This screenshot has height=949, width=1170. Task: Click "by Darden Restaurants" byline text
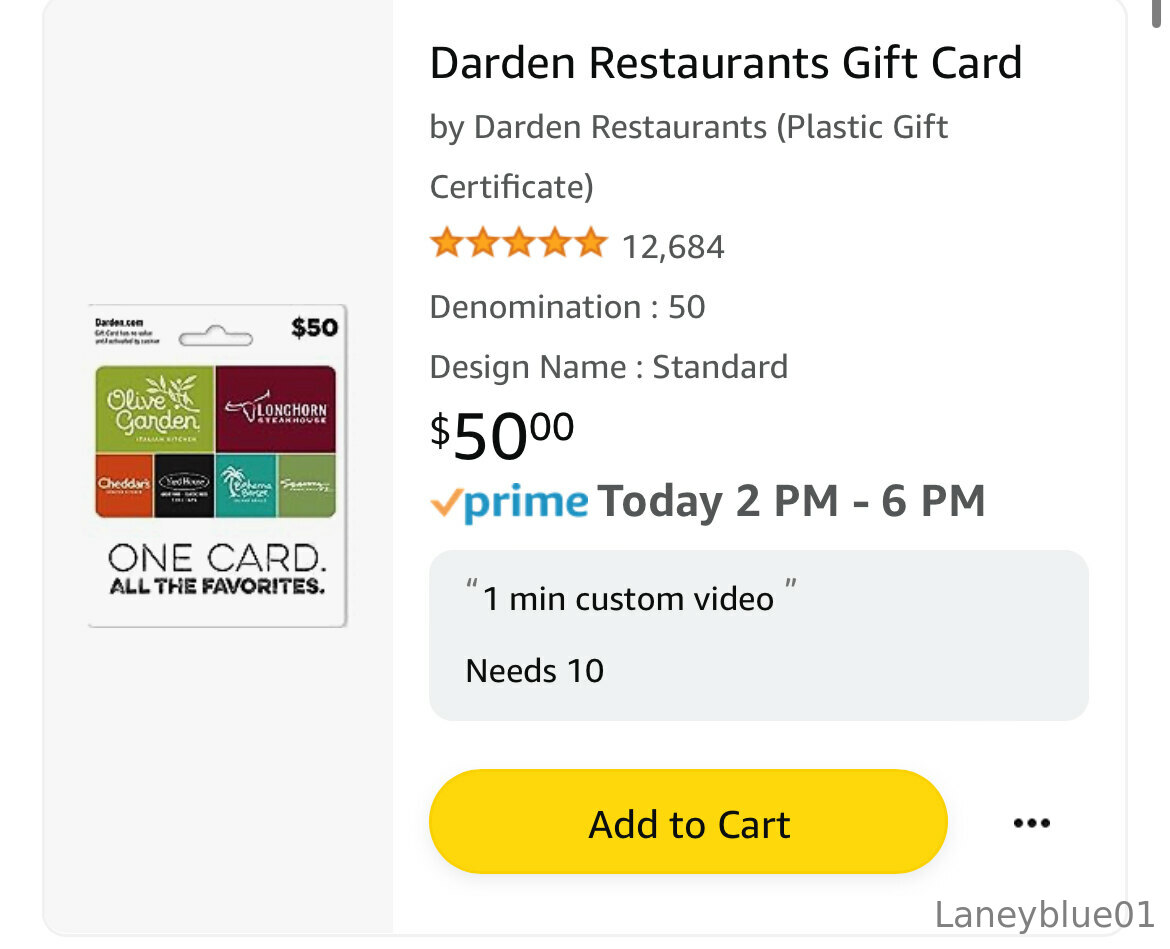click(x=598, y=127)
